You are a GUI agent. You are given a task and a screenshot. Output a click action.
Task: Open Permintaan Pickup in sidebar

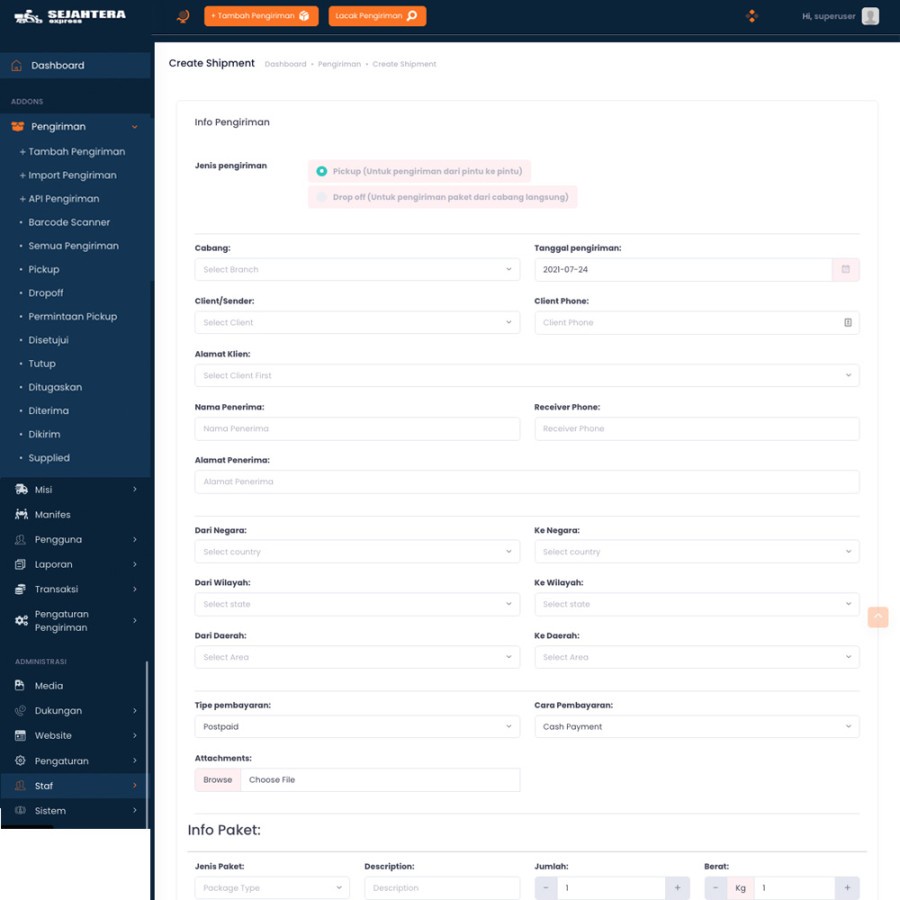(72, 316)
